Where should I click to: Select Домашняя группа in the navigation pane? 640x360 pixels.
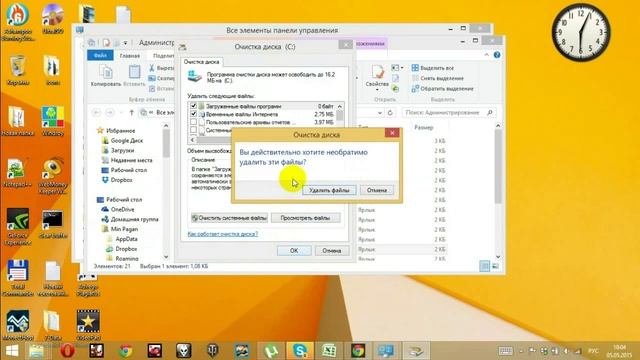[134, 219]
